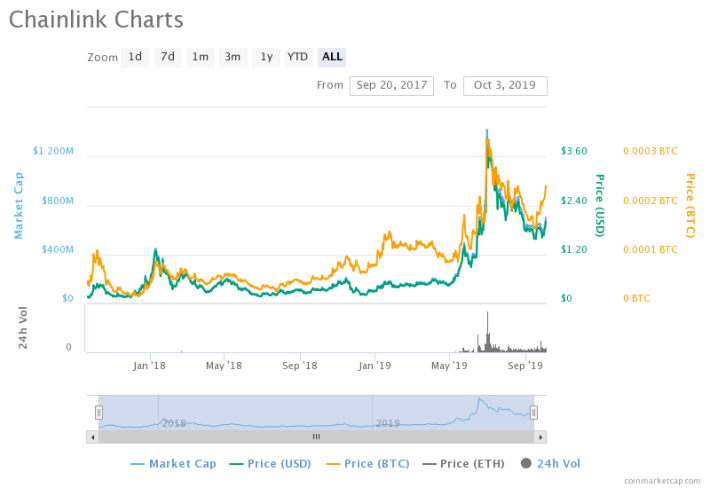Toggle the Price (USD) legend series
Screen dimensions: 710x488
tap(270, 464)
